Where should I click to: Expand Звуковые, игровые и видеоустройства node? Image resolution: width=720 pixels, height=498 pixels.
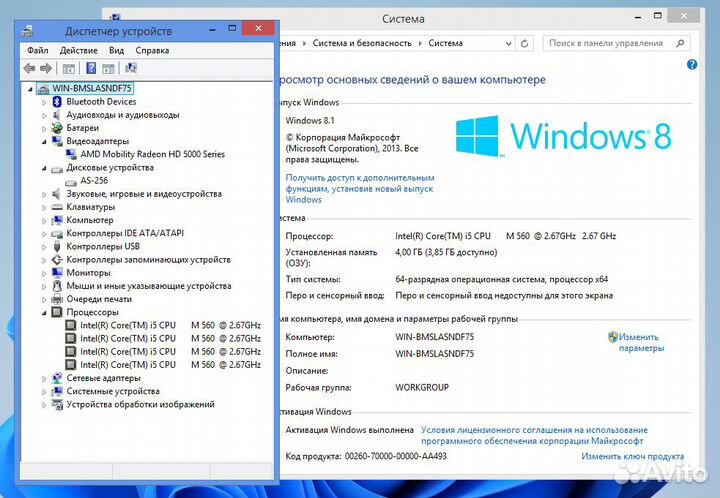(45, 195)
